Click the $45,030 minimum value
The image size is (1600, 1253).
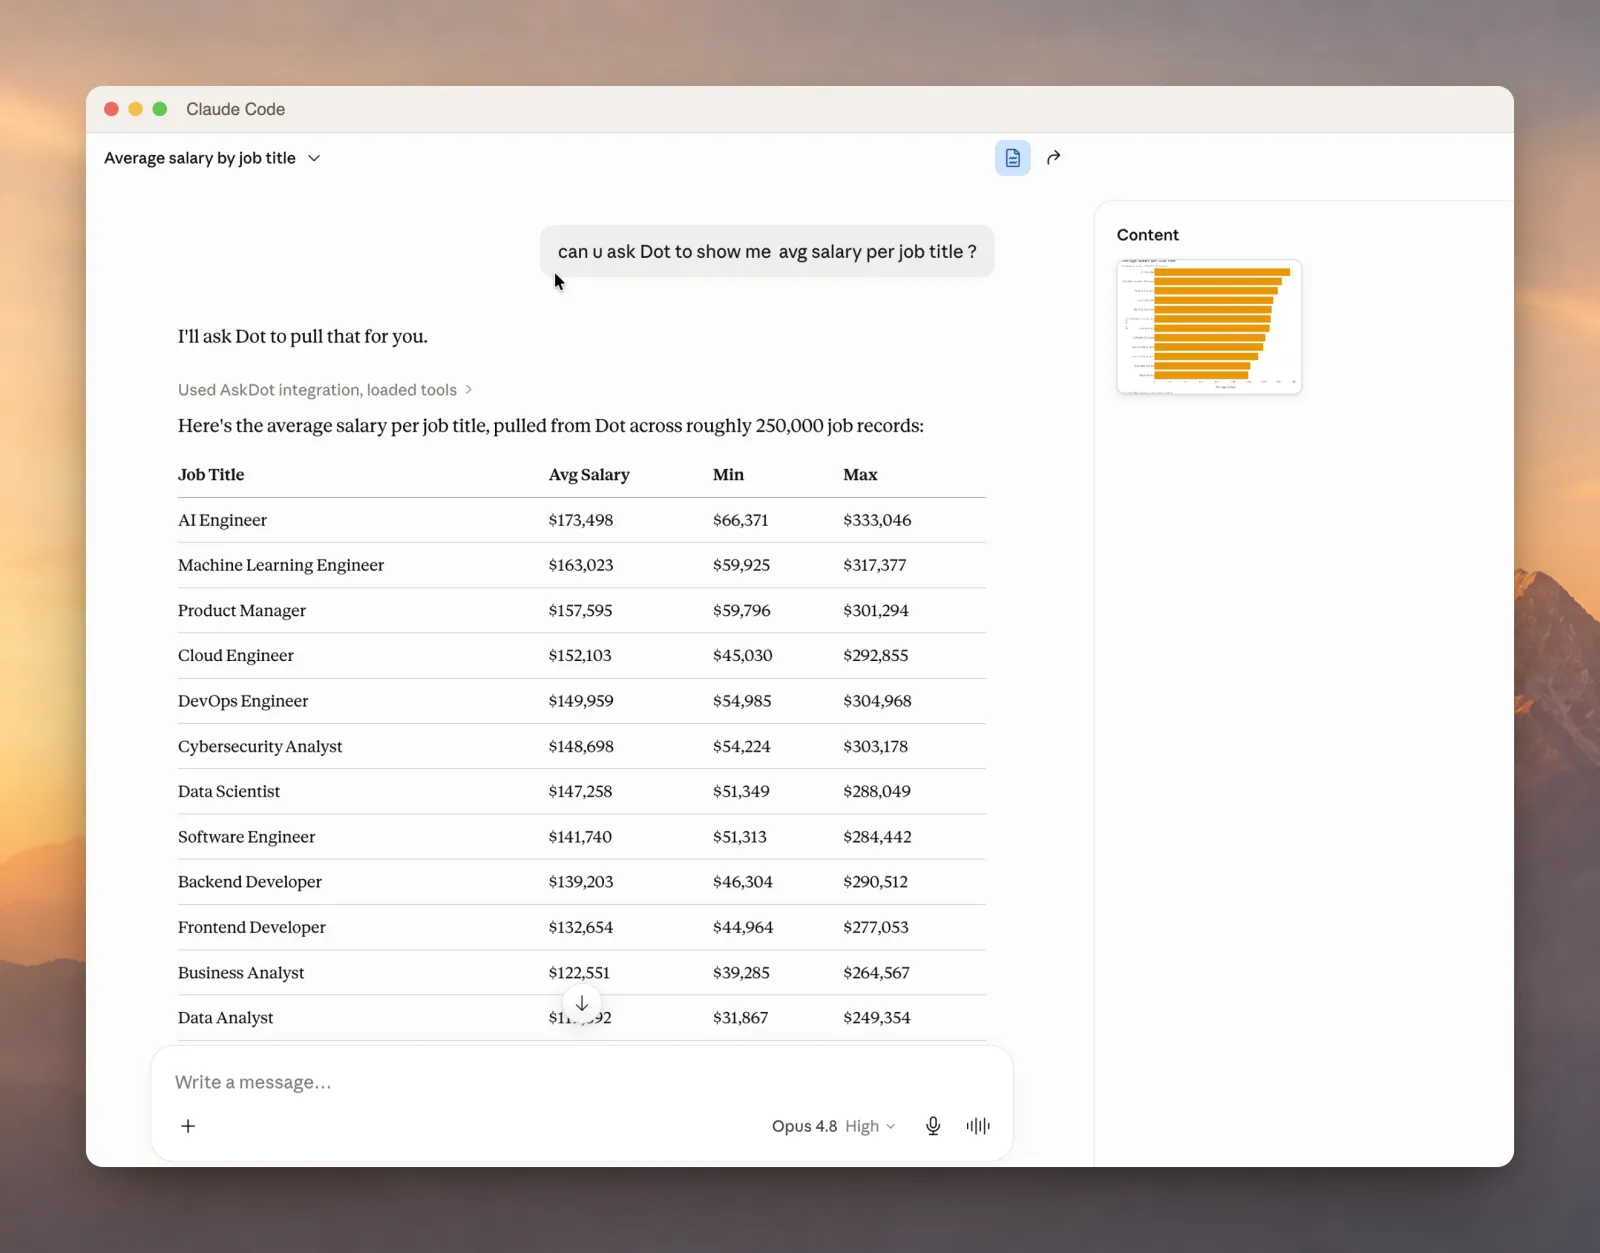tap(742, 655)
